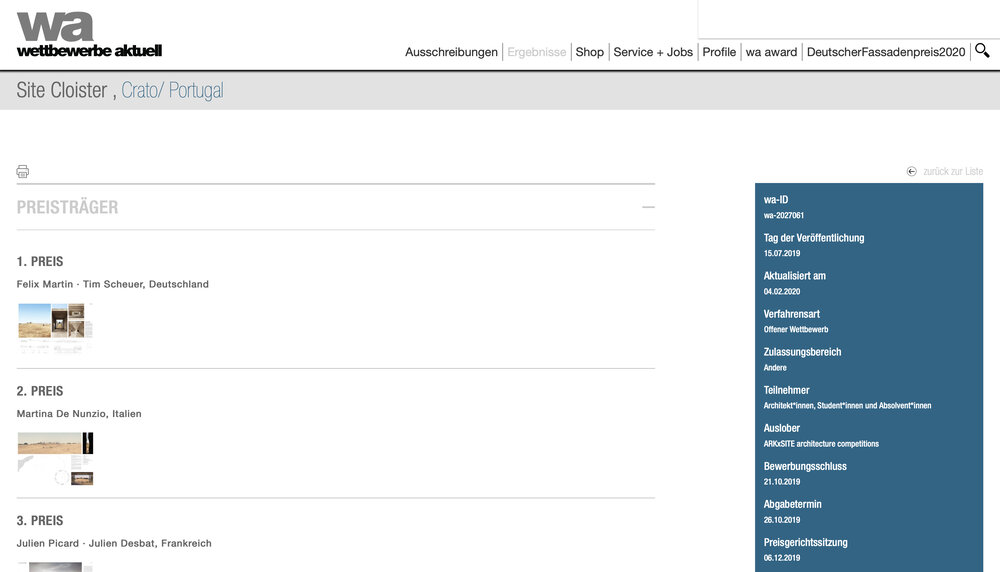Navigate to Profile section
This screenshot has height=572, width=1000.
pyautogui.click(x=718, y=52)
